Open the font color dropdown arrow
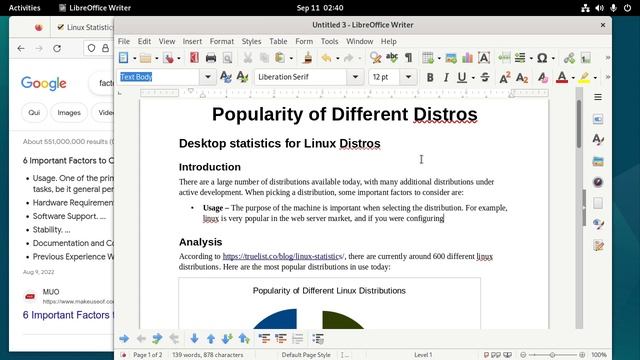The image size is (640, 360). click(573, 78)
